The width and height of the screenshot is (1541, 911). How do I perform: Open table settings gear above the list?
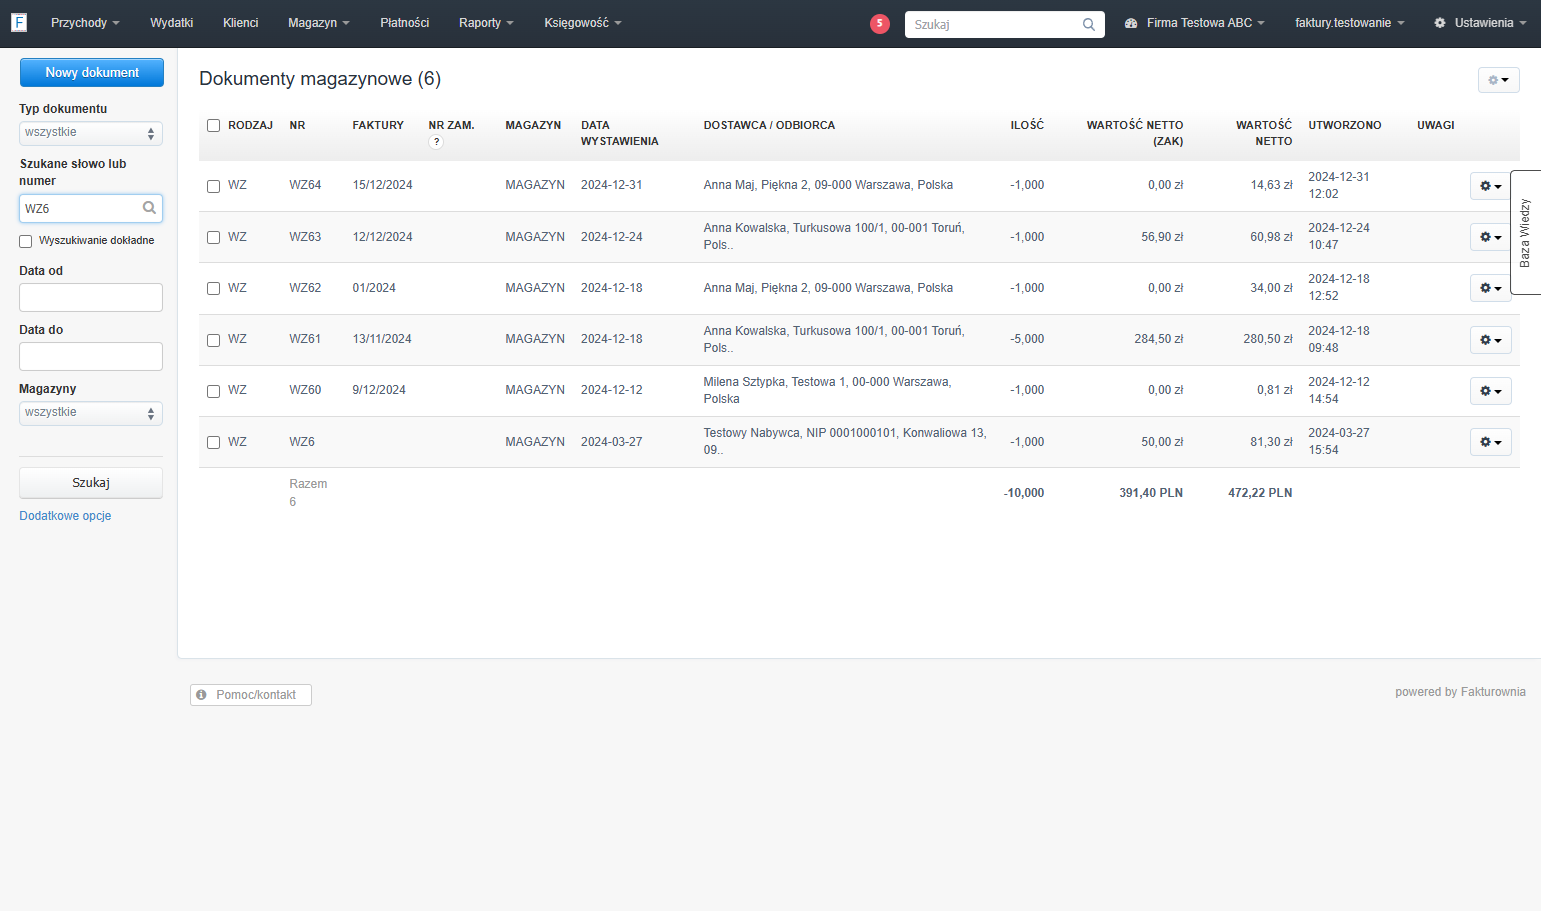tap(1498, 80)
